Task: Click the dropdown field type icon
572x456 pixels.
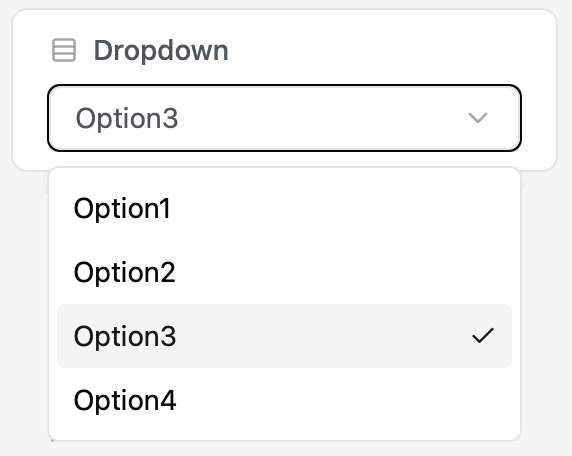Action: point(64,50)
